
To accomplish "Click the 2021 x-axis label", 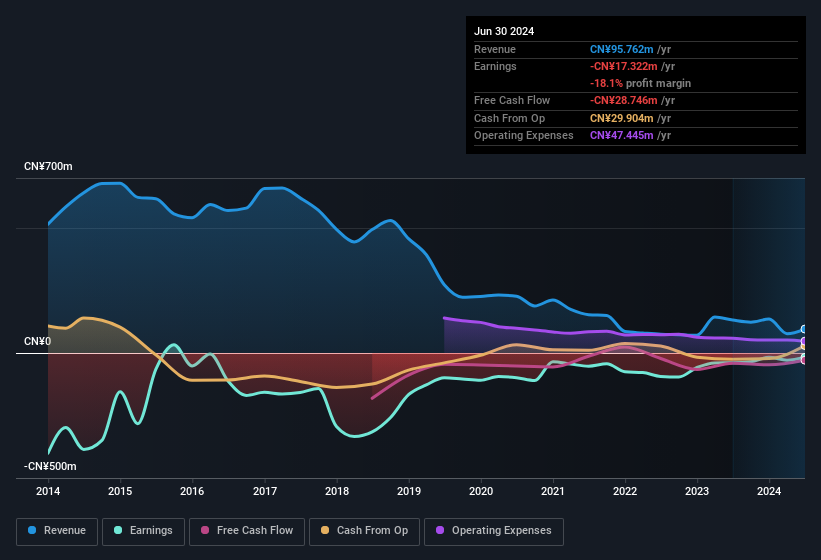I will [553, 491].
